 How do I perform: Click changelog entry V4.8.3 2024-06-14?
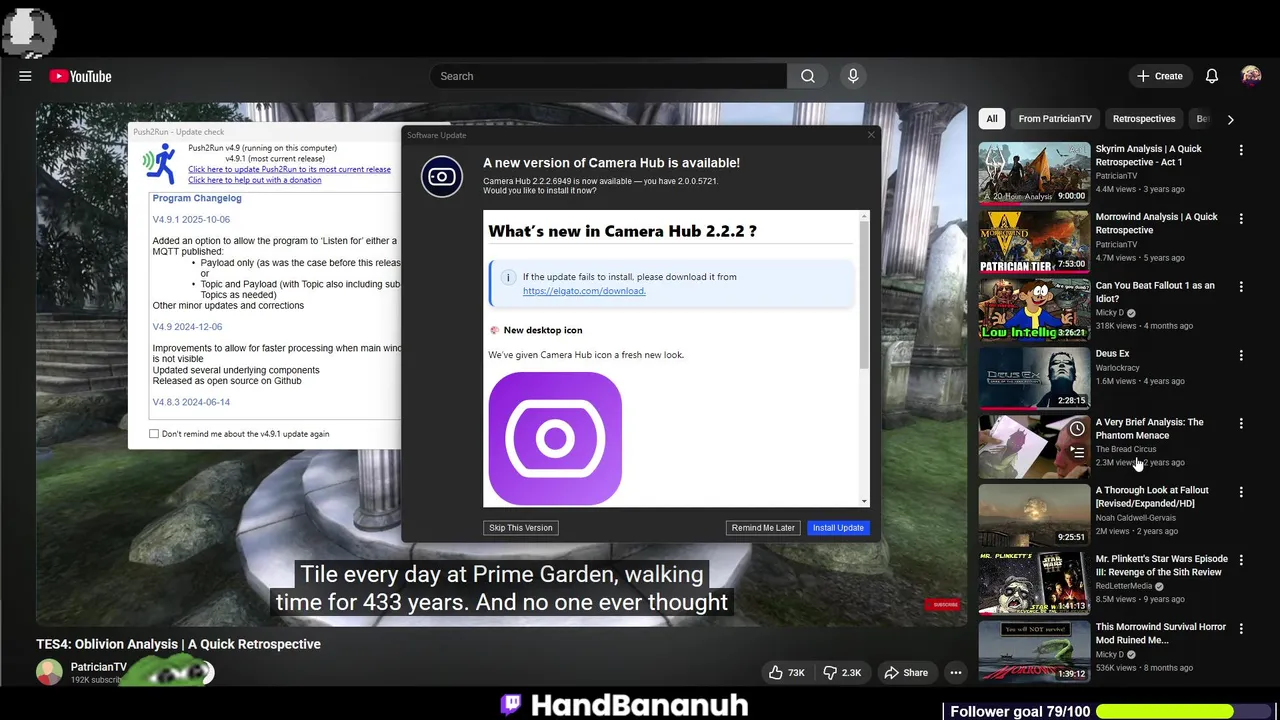pyautogui.click(x=191, y=402)
